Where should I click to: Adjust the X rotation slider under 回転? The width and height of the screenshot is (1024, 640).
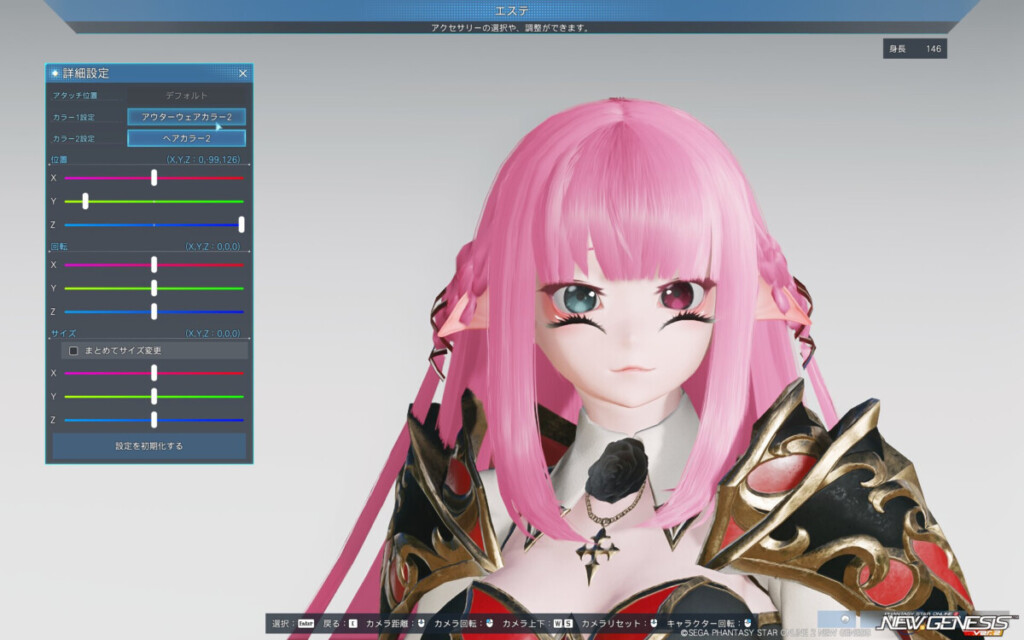153,266
